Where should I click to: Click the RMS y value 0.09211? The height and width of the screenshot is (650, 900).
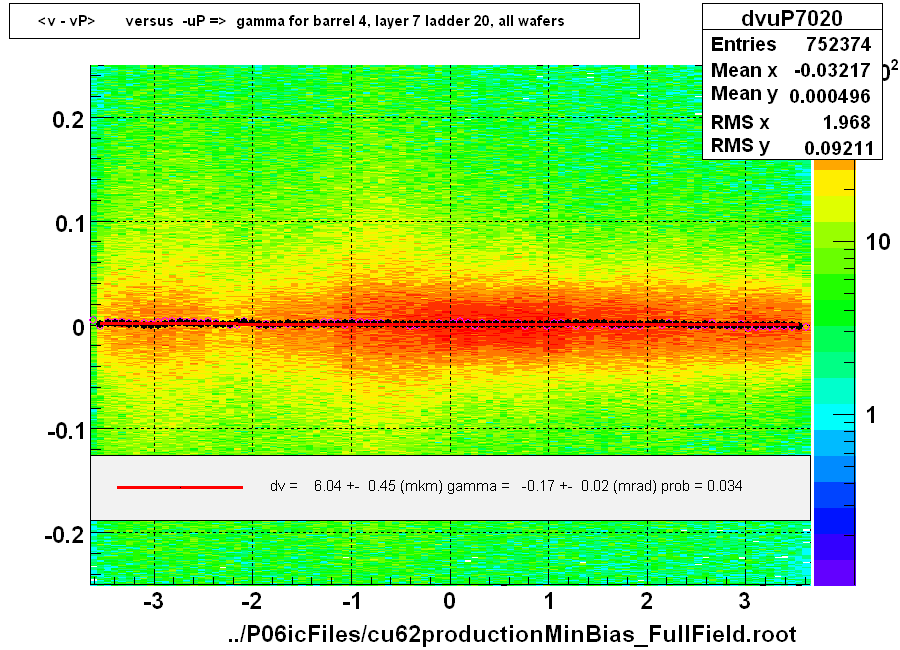tap(839, 148)
